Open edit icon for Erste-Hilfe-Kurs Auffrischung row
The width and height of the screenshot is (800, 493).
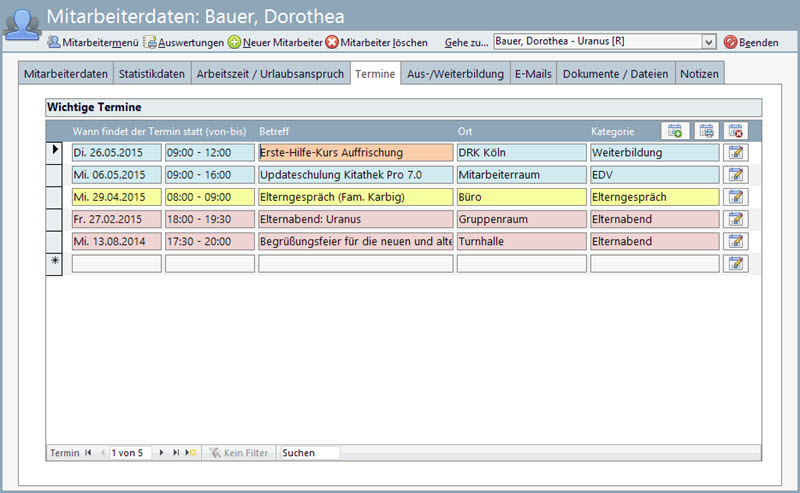point(735,153)
